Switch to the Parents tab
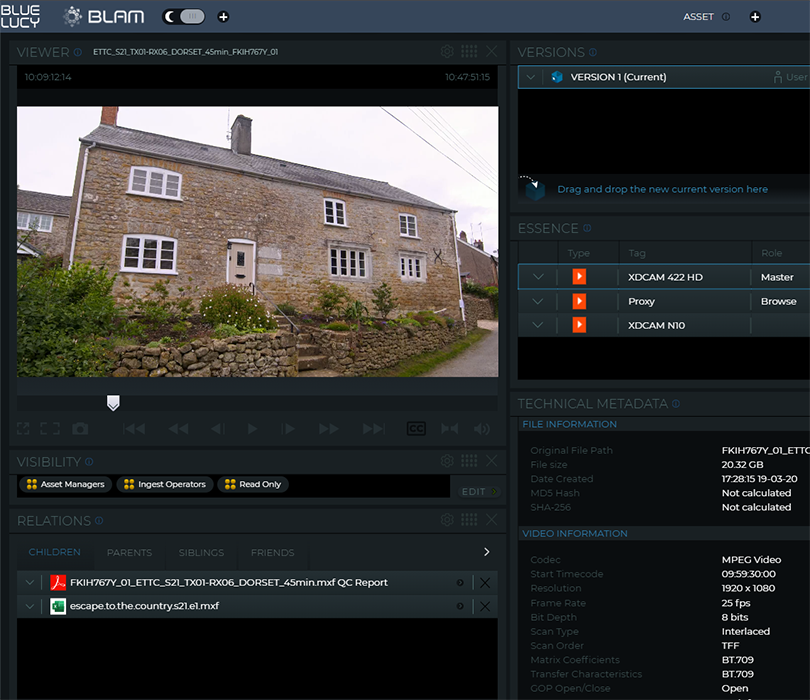810x700 pixels. (129, 553)
